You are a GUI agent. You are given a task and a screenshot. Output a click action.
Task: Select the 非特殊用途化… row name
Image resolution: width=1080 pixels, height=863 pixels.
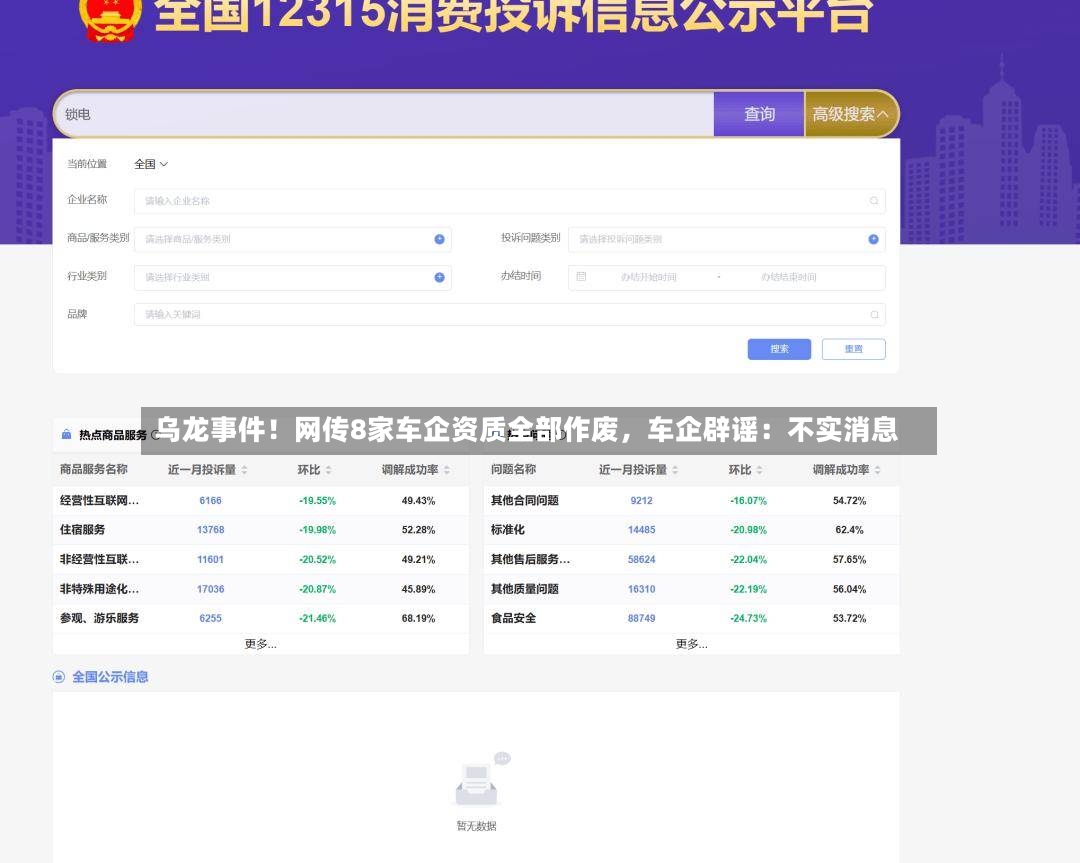point(99,589)
